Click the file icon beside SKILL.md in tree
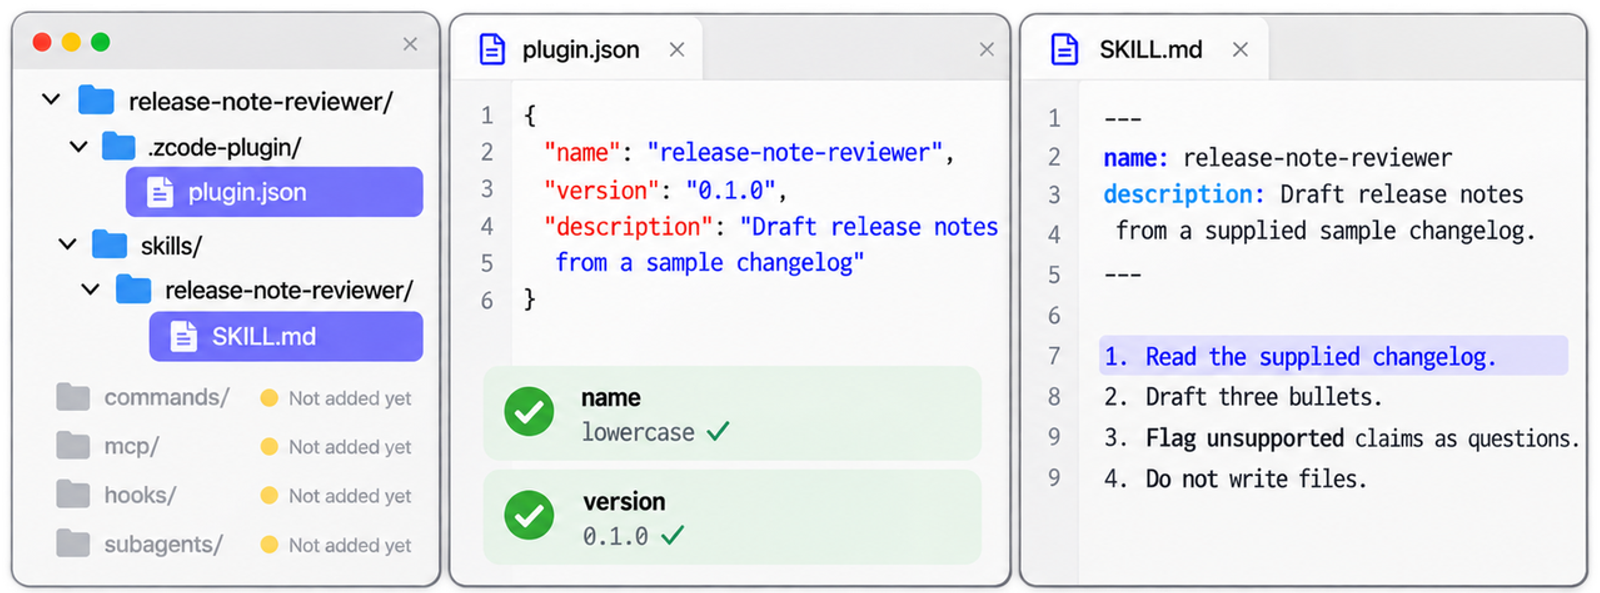Image resolution: width=1600 pixels, height=593 pixels. [x=183, y=336]
